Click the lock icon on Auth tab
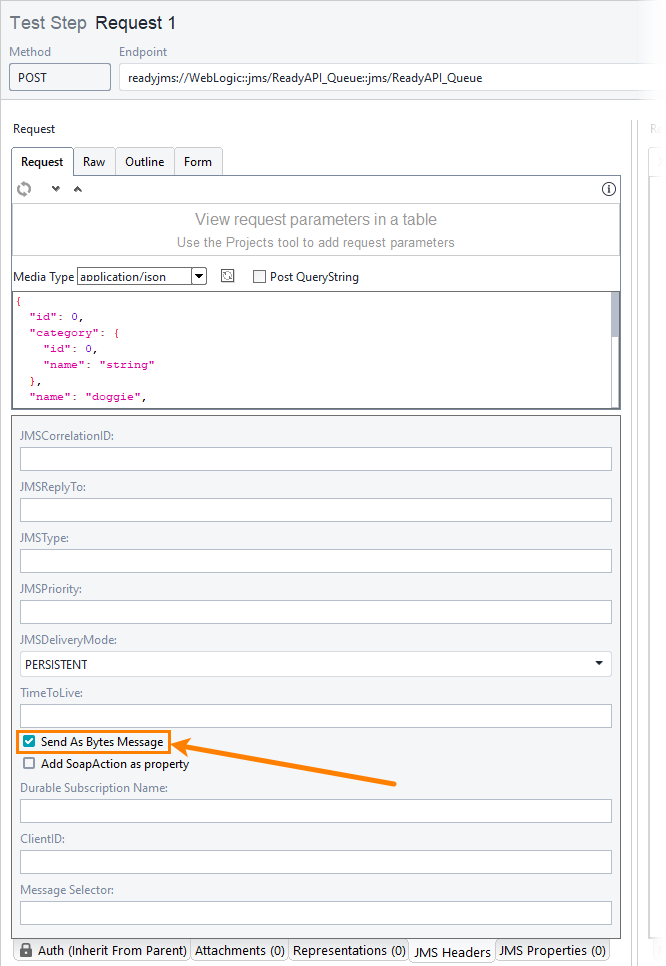 [26, 950]
